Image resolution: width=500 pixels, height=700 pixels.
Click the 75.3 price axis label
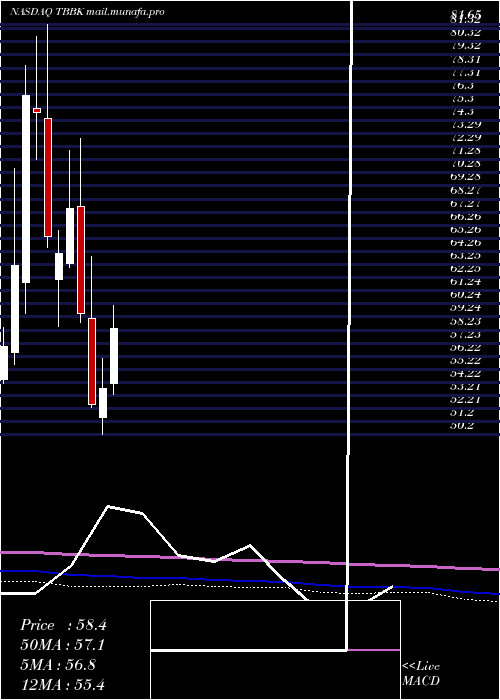pos(462,98)
